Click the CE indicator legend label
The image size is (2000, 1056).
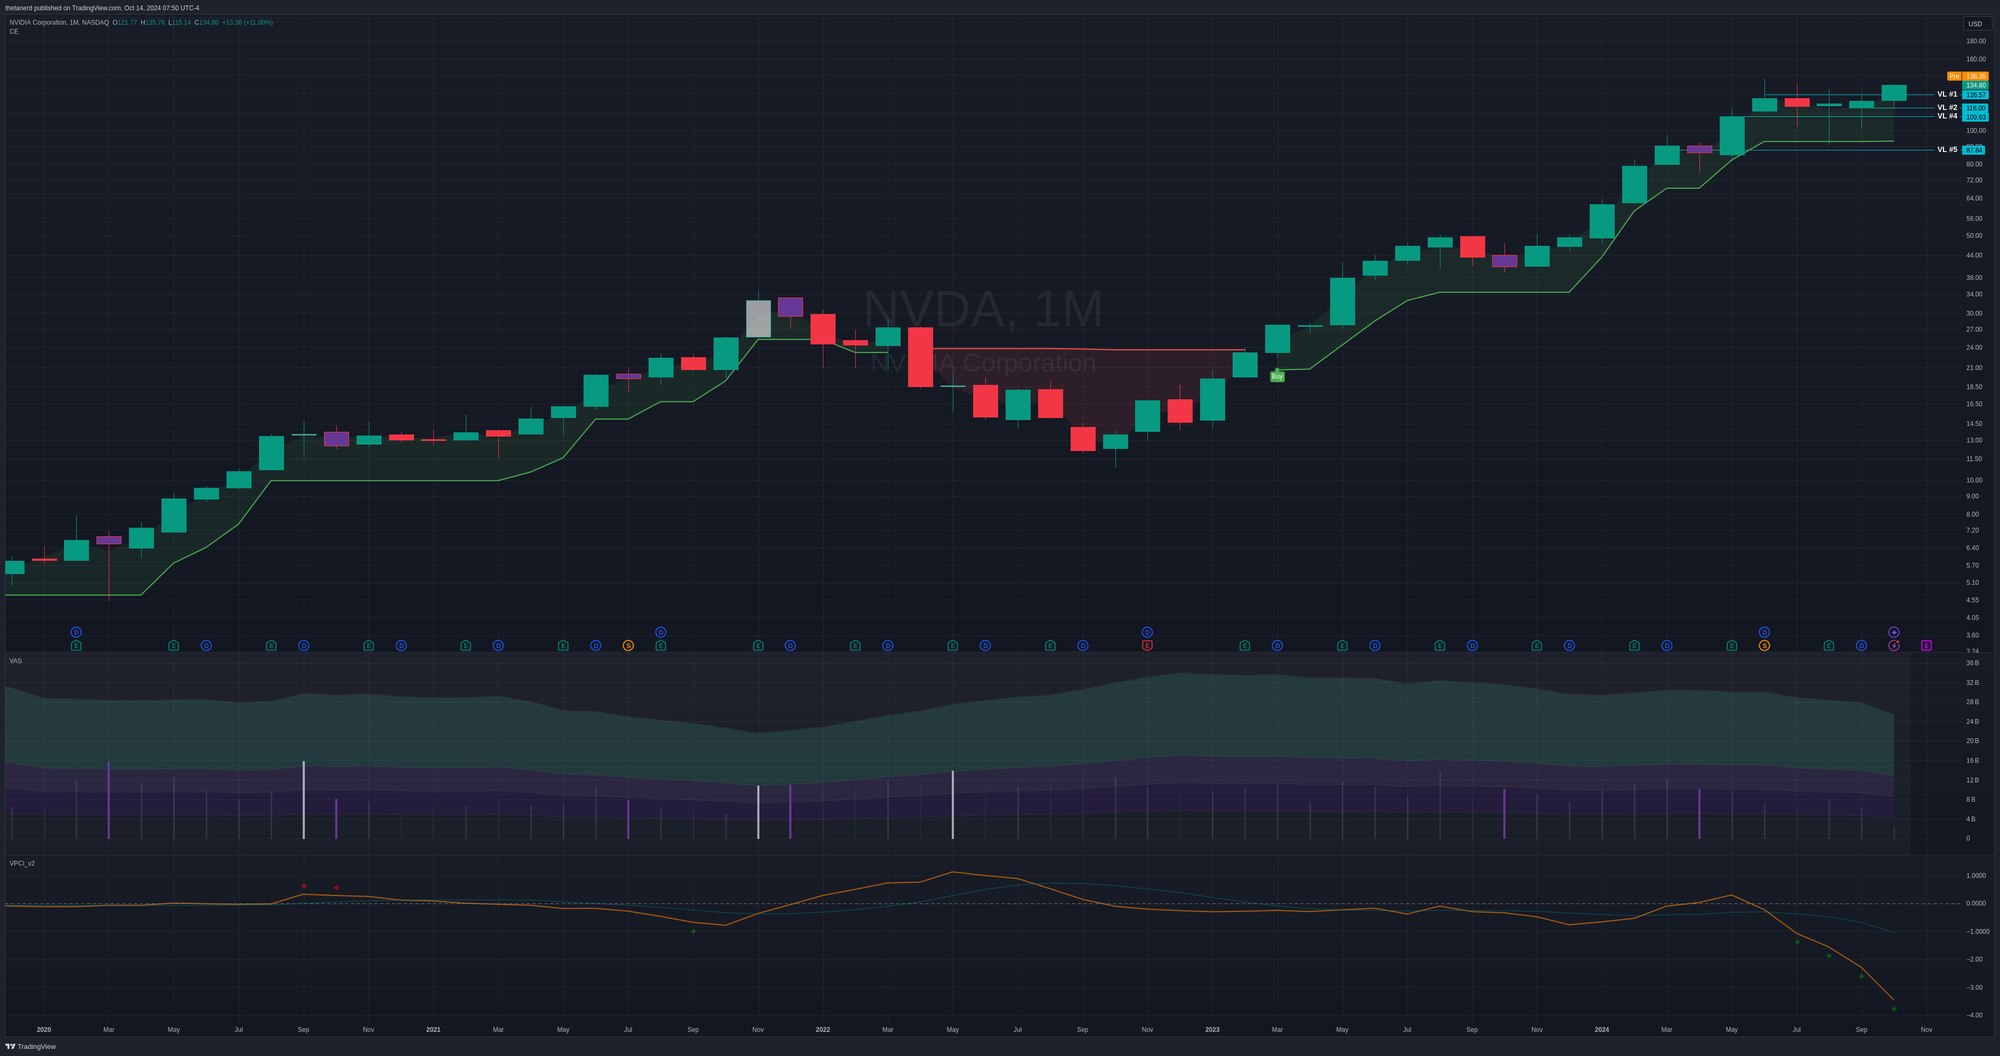14,32
